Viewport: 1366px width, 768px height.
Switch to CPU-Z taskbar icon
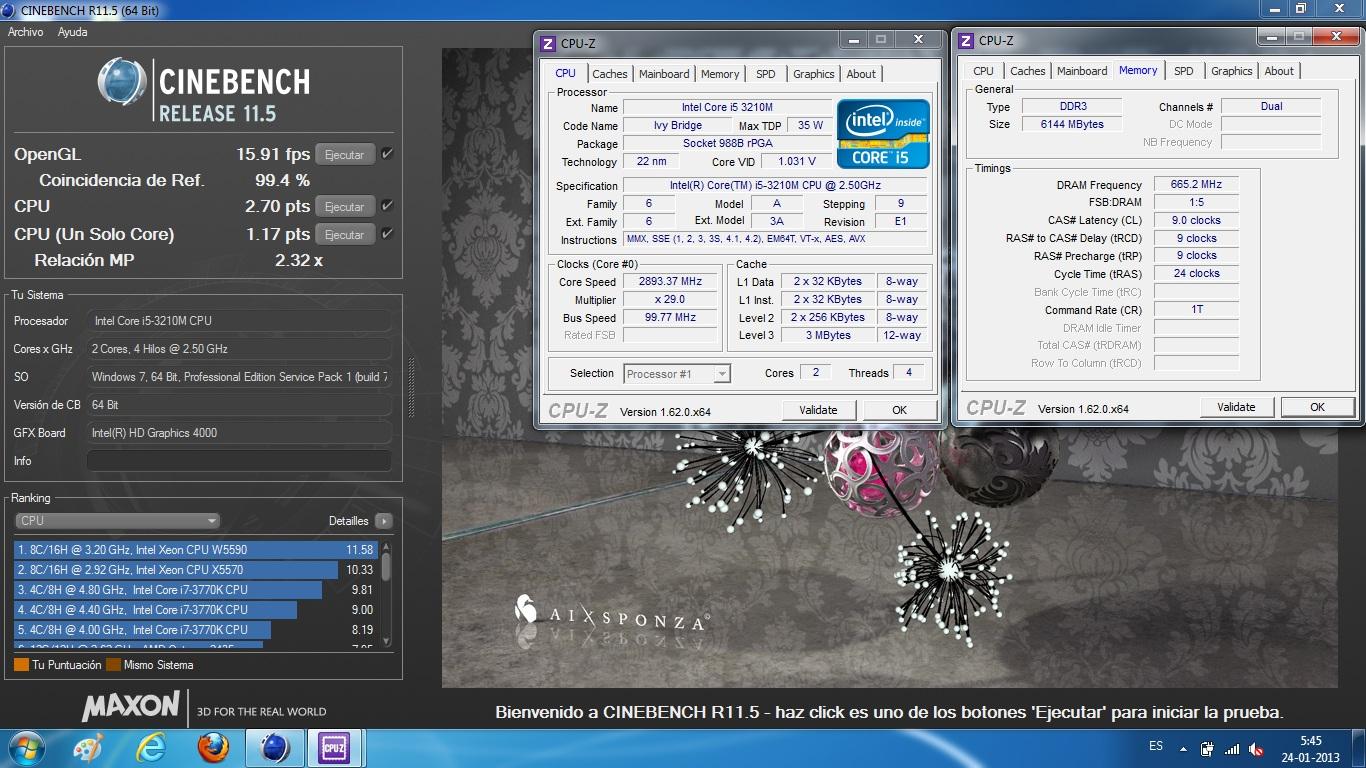pyautogui.click(x=334, y=748)
